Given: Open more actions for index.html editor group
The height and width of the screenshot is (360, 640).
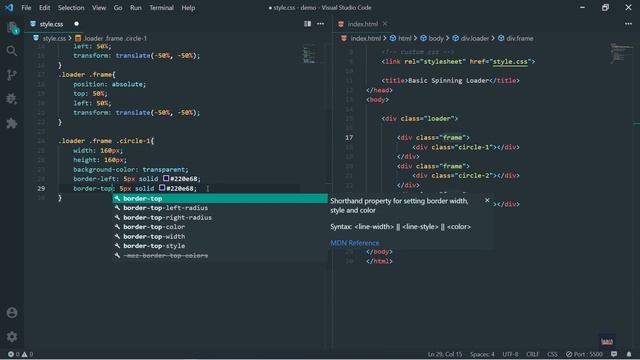Looking at the screenshot, I should tap(628, 24).
